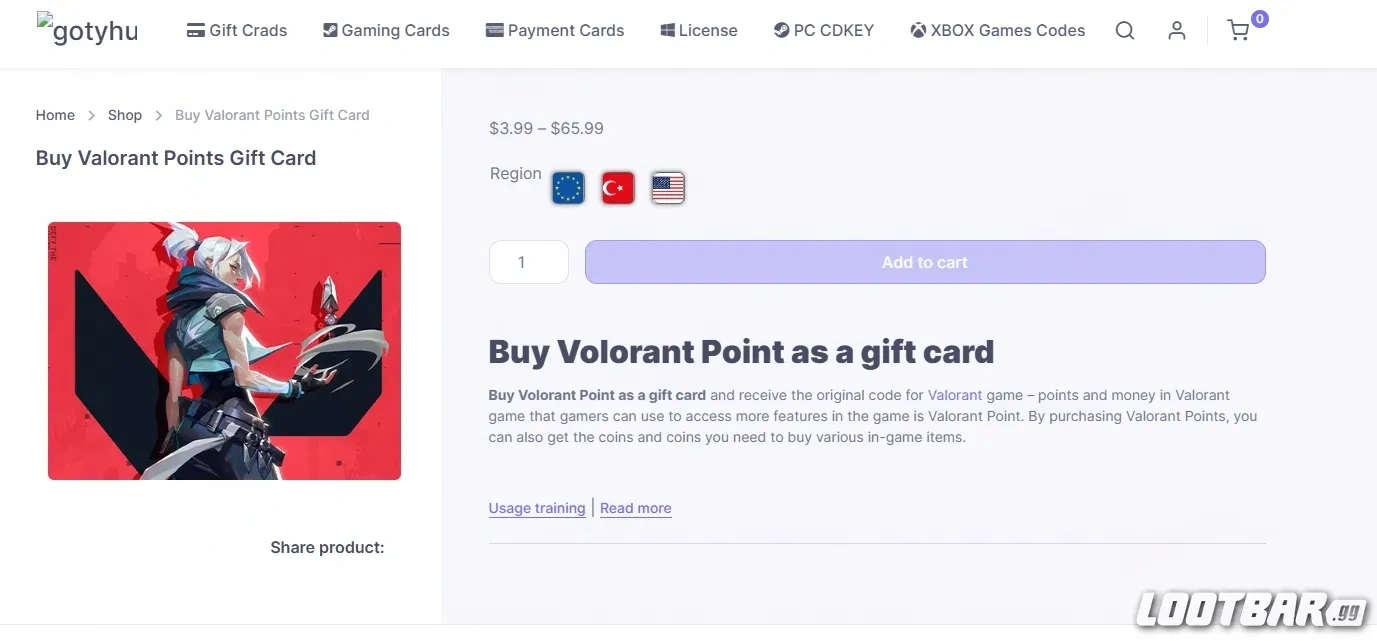The image size is (1377, 641).
Task: Open the Usage training link
Action: 536,507
